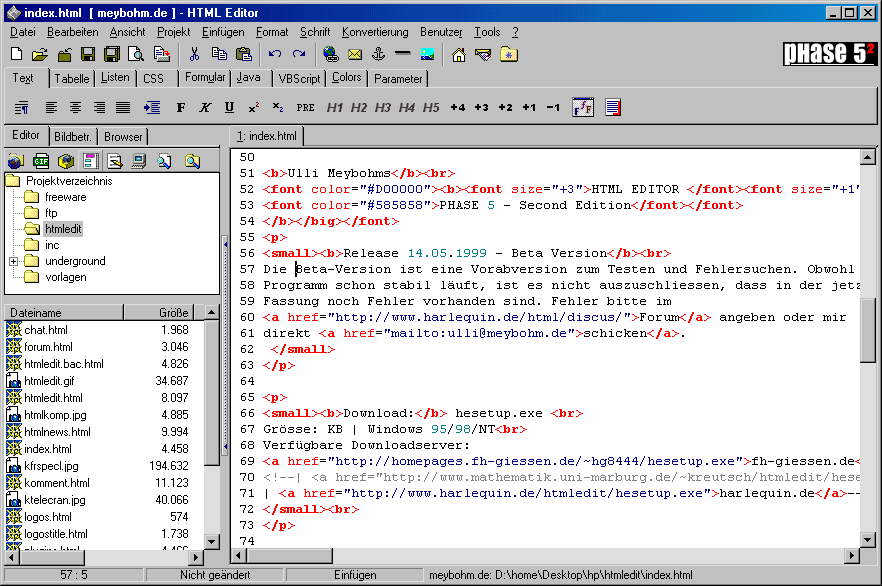Expand the underground folder node
Screen dimensions: 882x586
[14, 262]
